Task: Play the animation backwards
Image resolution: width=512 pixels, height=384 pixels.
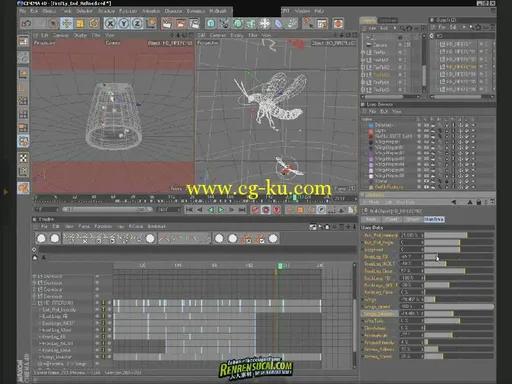Action: tap(211, 210)
